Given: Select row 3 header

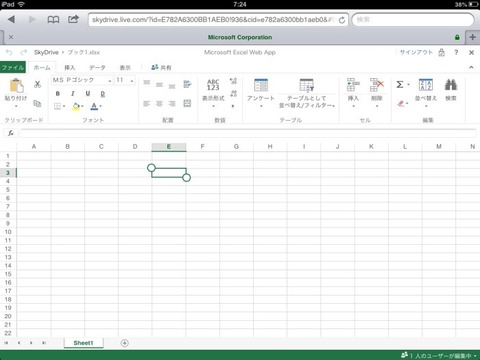Looking at the screenshot, I should coord(8,173).
